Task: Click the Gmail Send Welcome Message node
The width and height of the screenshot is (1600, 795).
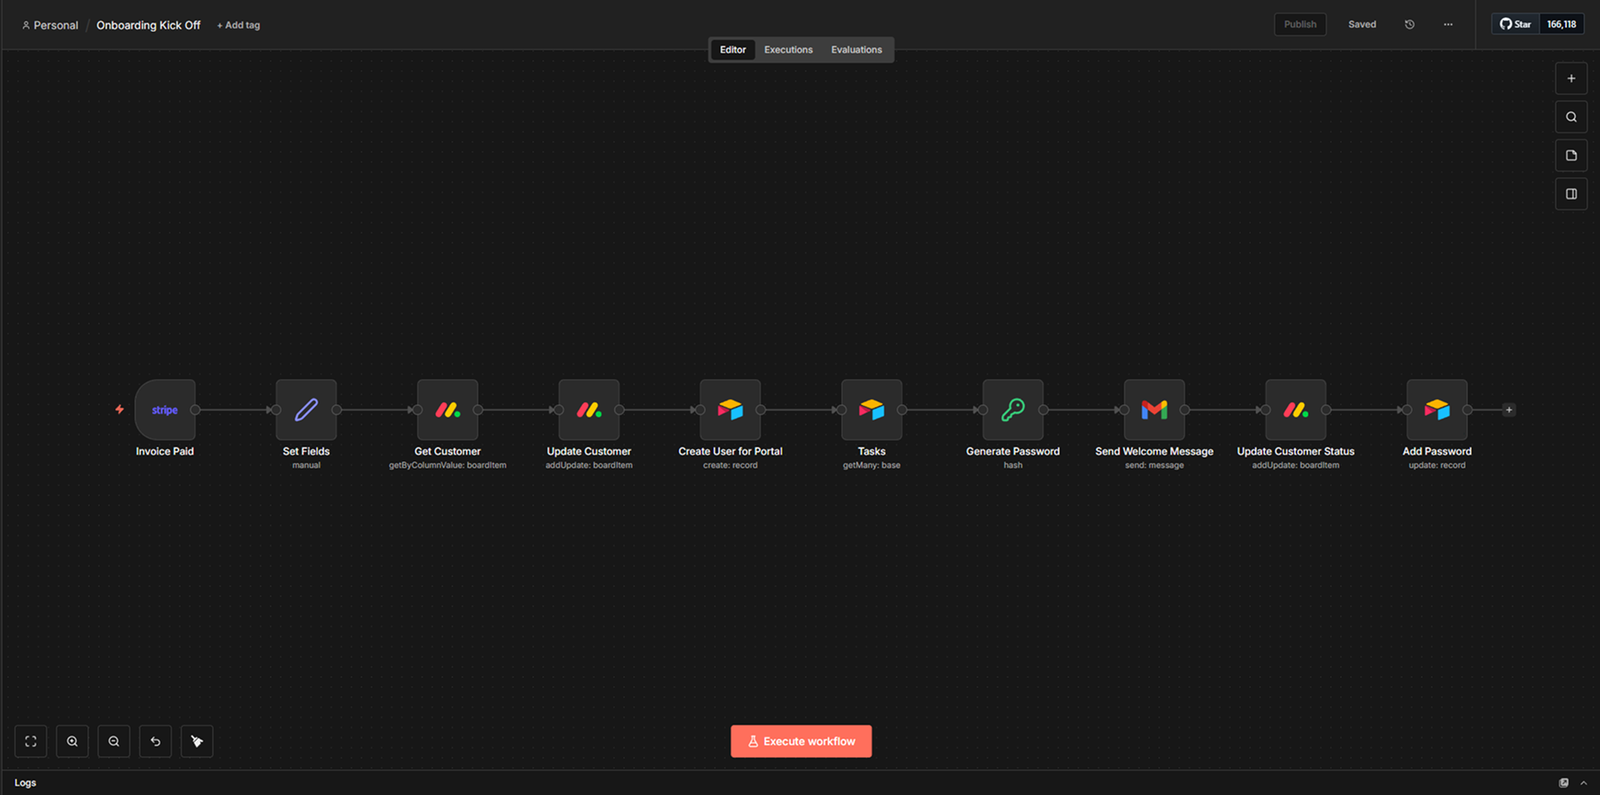Action: click(x=1154, y=410)
